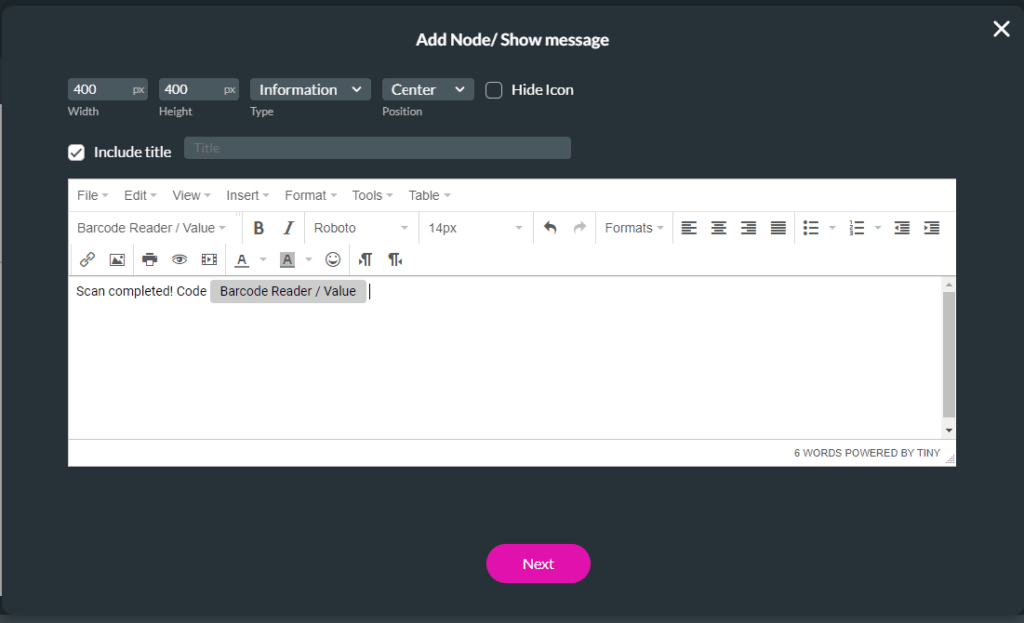Click the text color A swatch
This screenshot has height=623, width=1024.
pyautogui.click(x=242, y=260)
